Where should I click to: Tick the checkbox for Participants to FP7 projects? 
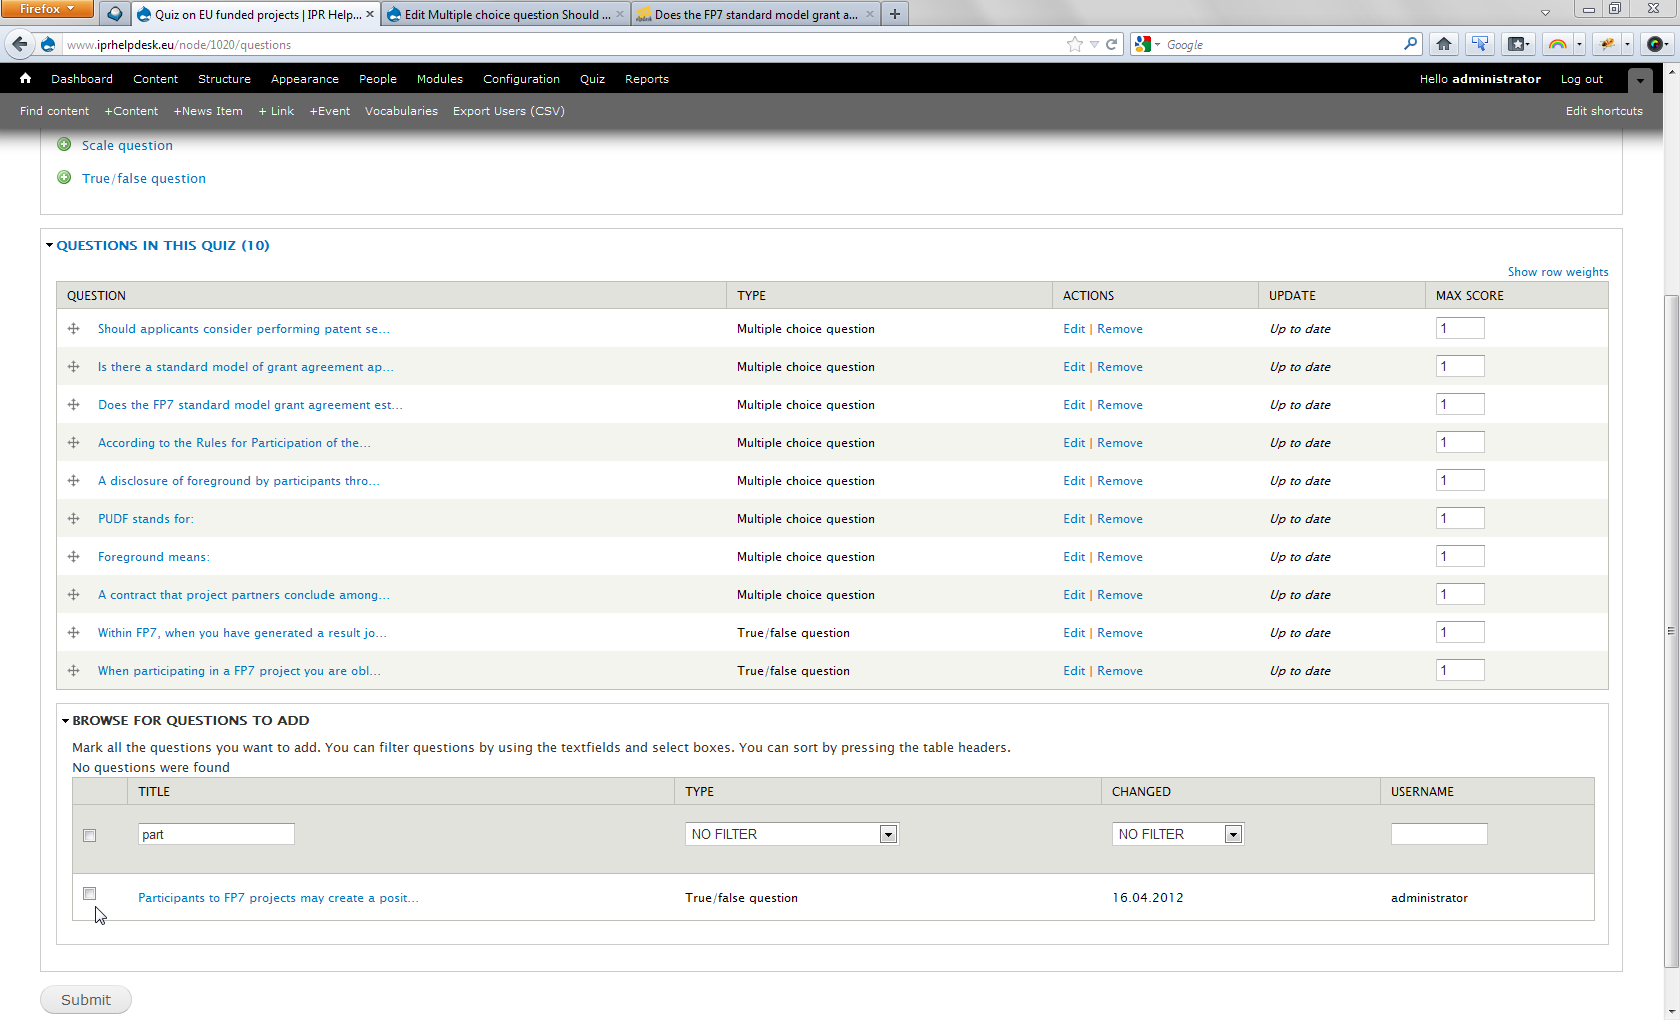[x=90, y=894]
